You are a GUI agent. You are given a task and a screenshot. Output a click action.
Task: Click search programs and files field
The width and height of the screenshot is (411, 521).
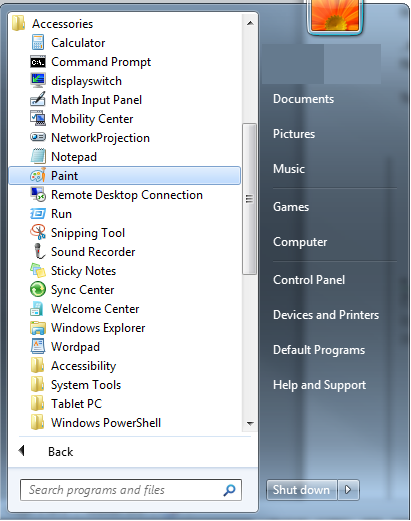131,490
